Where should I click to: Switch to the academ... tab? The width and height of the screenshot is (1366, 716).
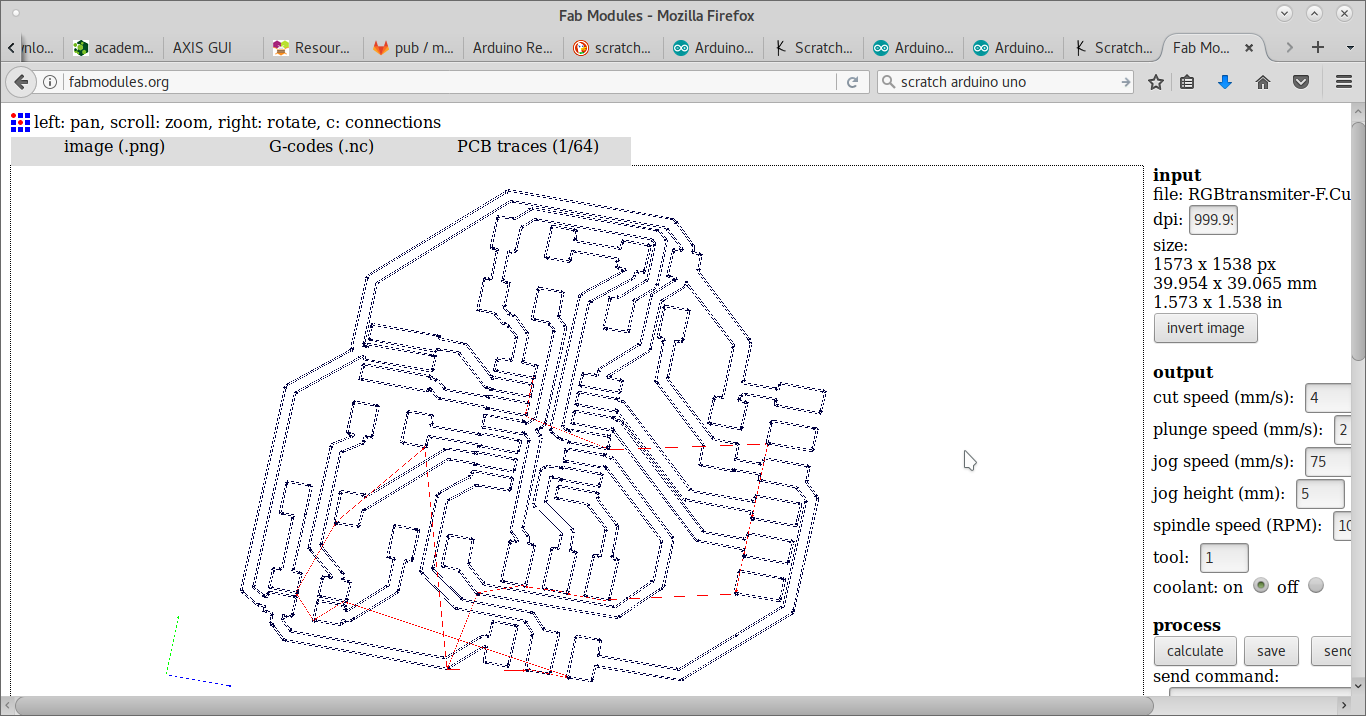point(113,47)
